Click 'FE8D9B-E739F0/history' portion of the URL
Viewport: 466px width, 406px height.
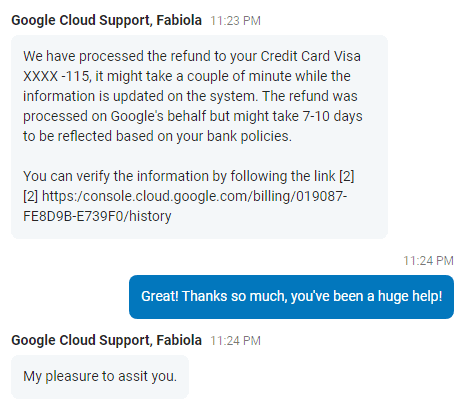tap(97, 216)
